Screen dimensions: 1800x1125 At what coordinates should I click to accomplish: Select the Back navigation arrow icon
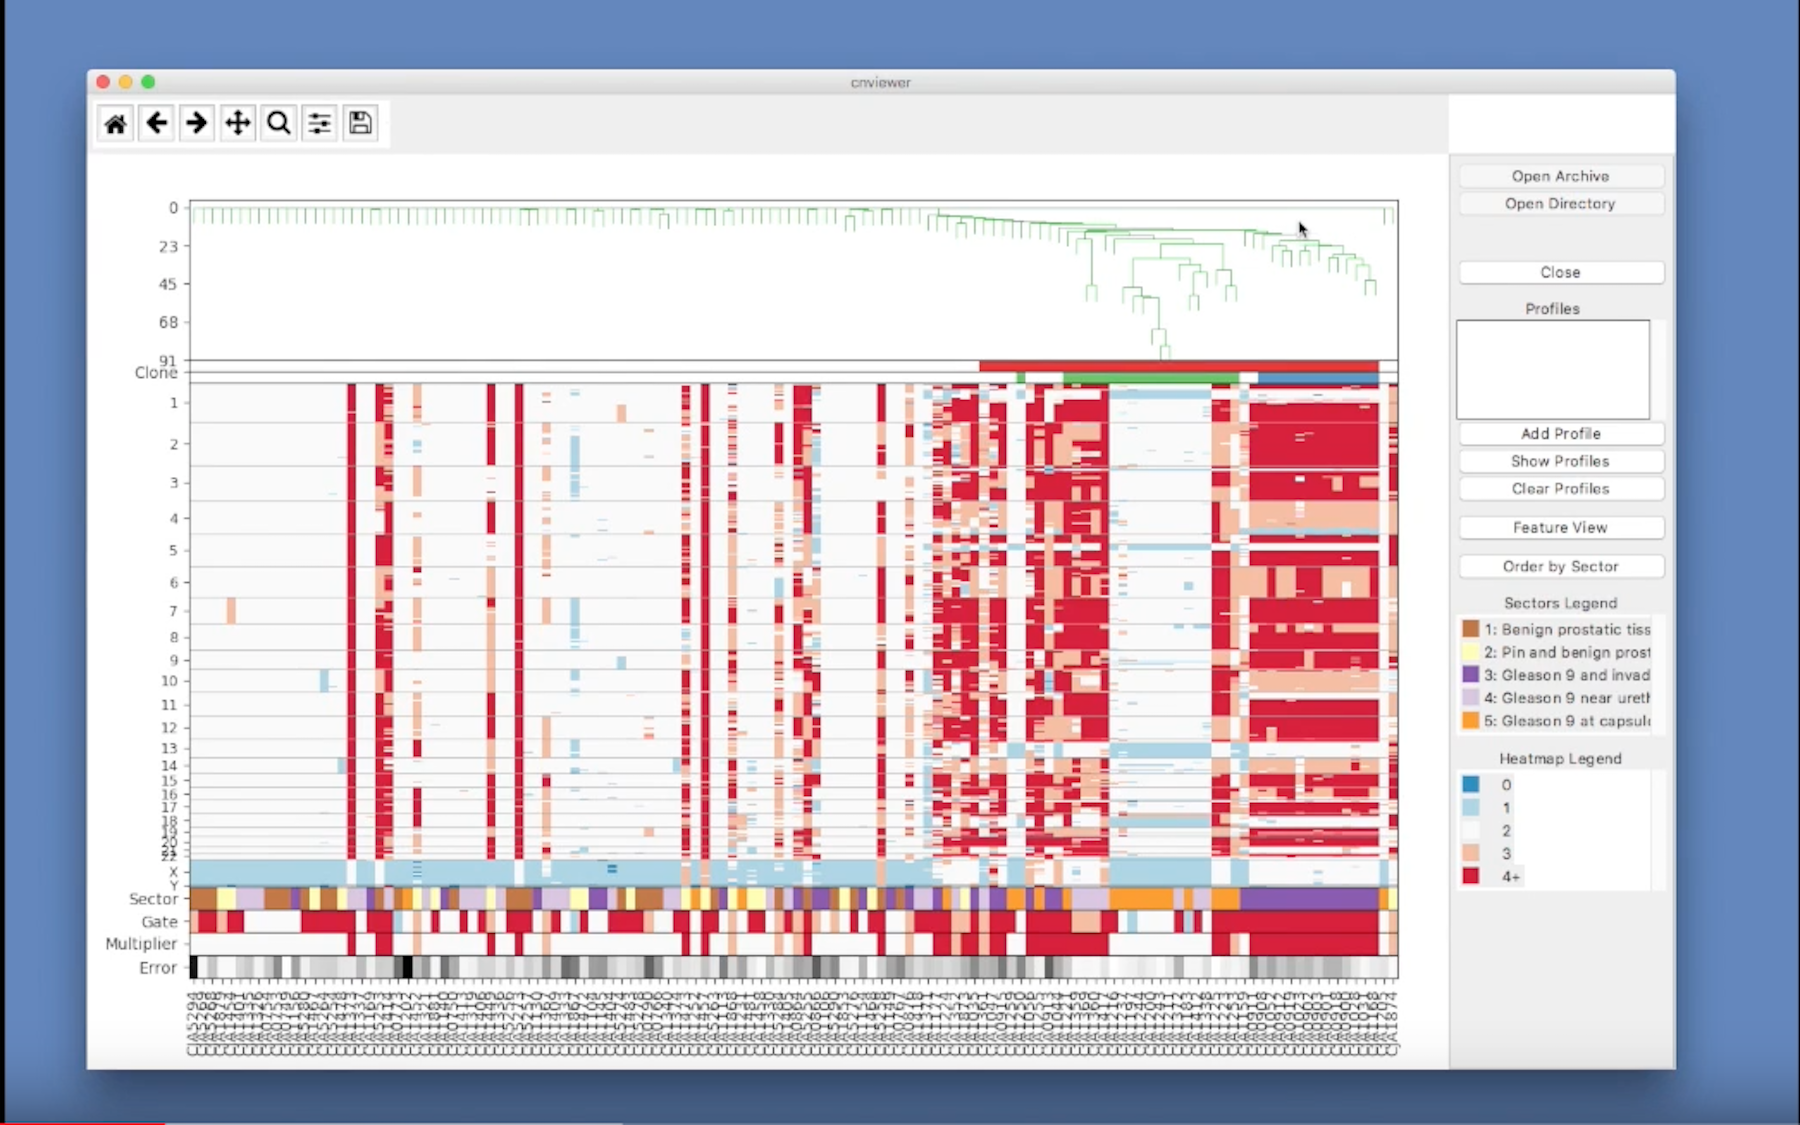[x=156, y=122]
